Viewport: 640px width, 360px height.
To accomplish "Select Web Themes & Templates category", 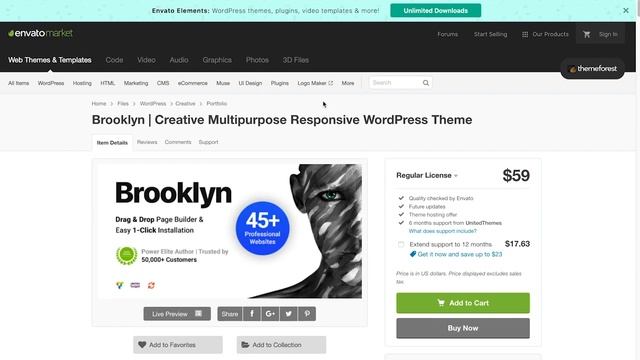I will pos(50,60).
